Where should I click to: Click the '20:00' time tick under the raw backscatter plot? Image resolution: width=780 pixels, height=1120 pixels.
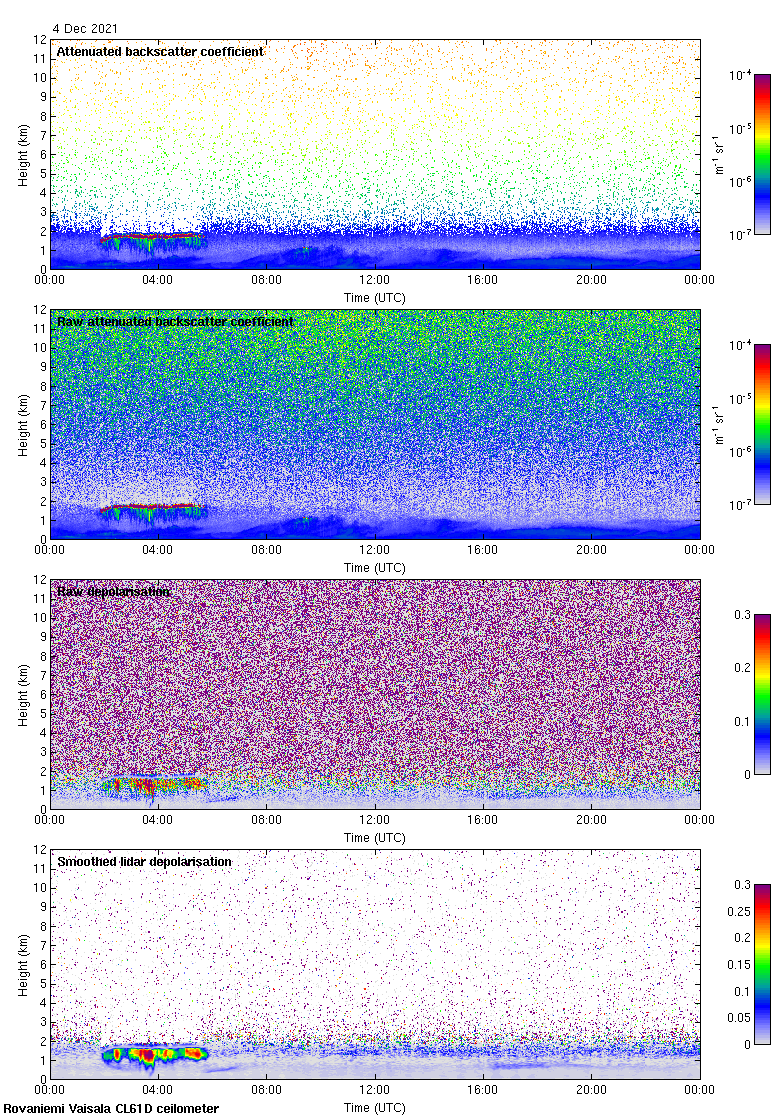pyautogui.click(x=591, y=550)
